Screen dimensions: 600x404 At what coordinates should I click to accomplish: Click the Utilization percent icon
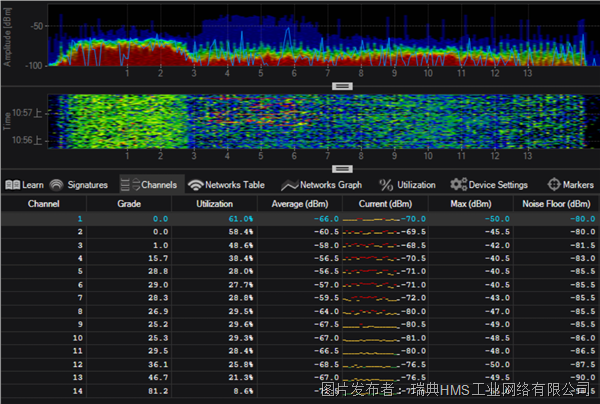point(386,185)
